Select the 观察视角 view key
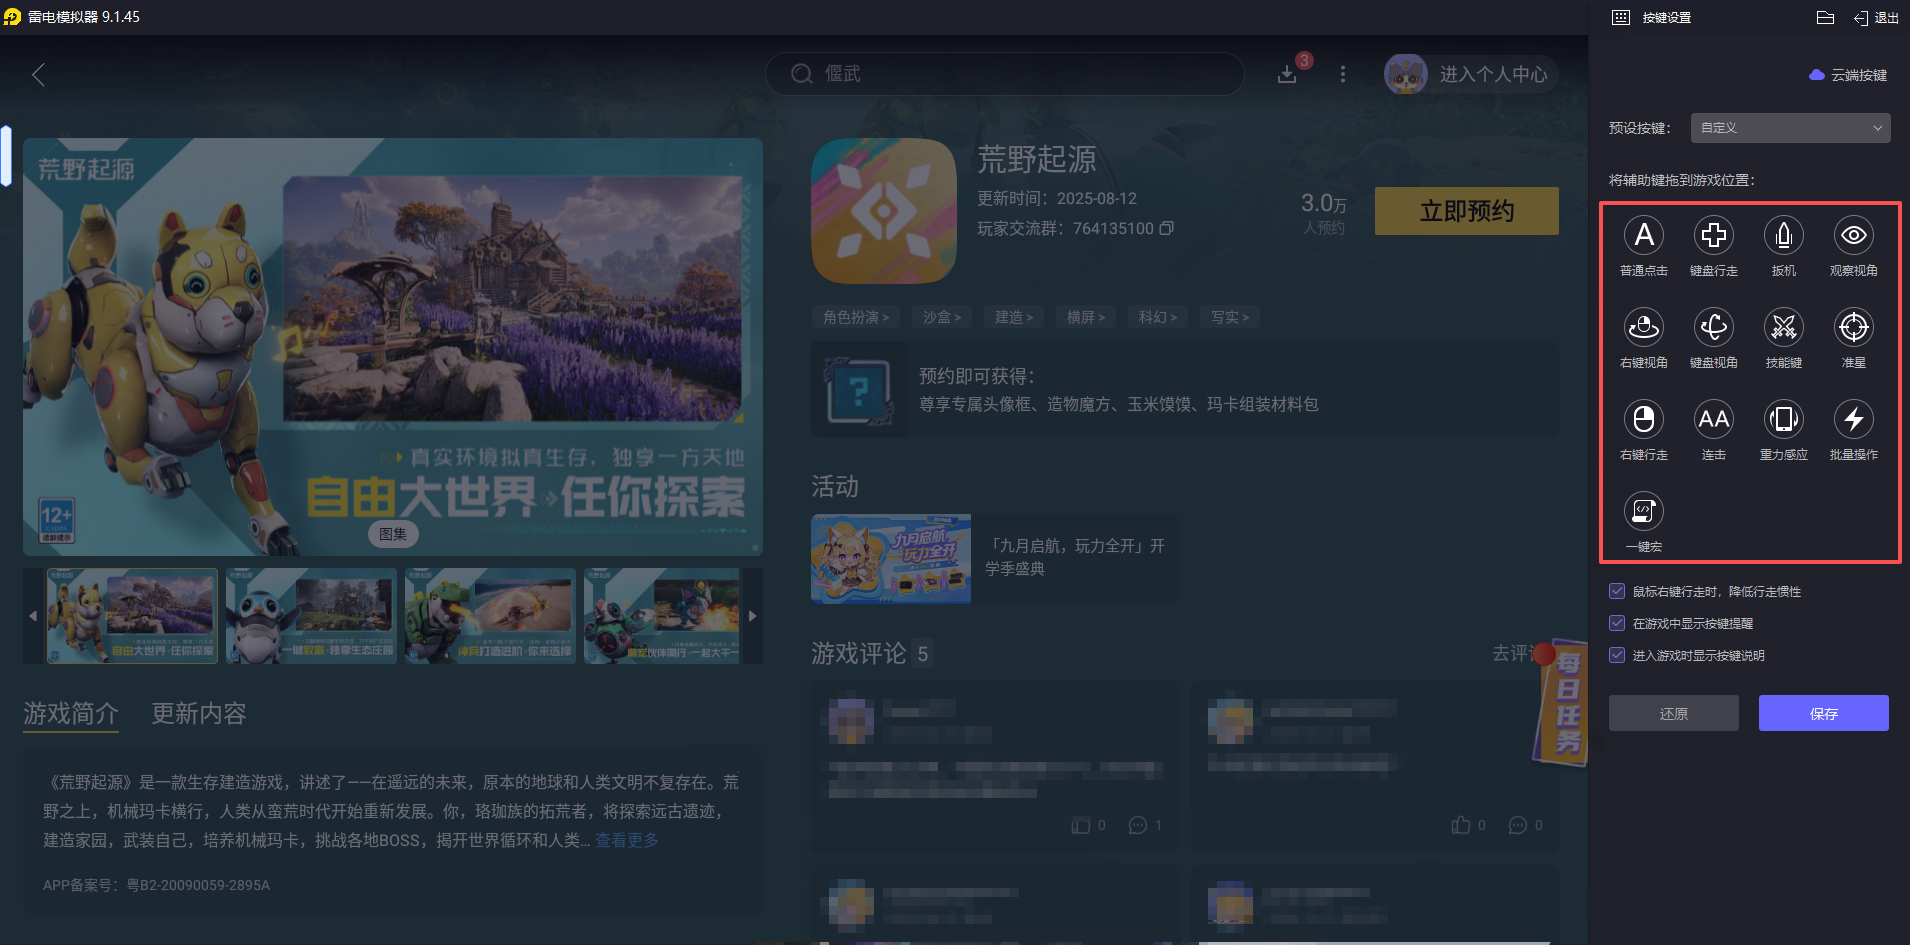This screenshot has height=945, width=1910. coord(1852,235)
